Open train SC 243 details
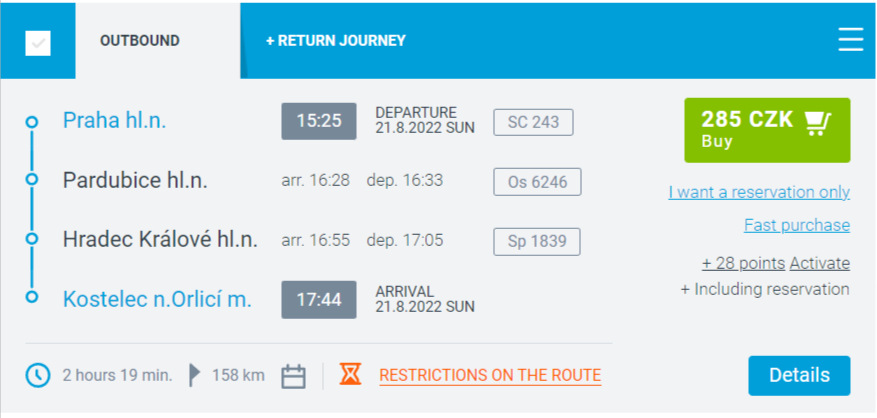 (533, 122)
